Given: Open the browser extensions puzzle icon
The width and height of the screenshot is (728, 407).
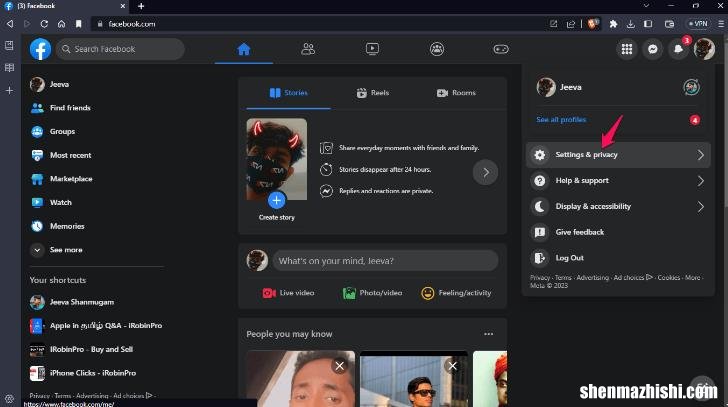Looking at the screenshot, I should click(x=613, y=24).
